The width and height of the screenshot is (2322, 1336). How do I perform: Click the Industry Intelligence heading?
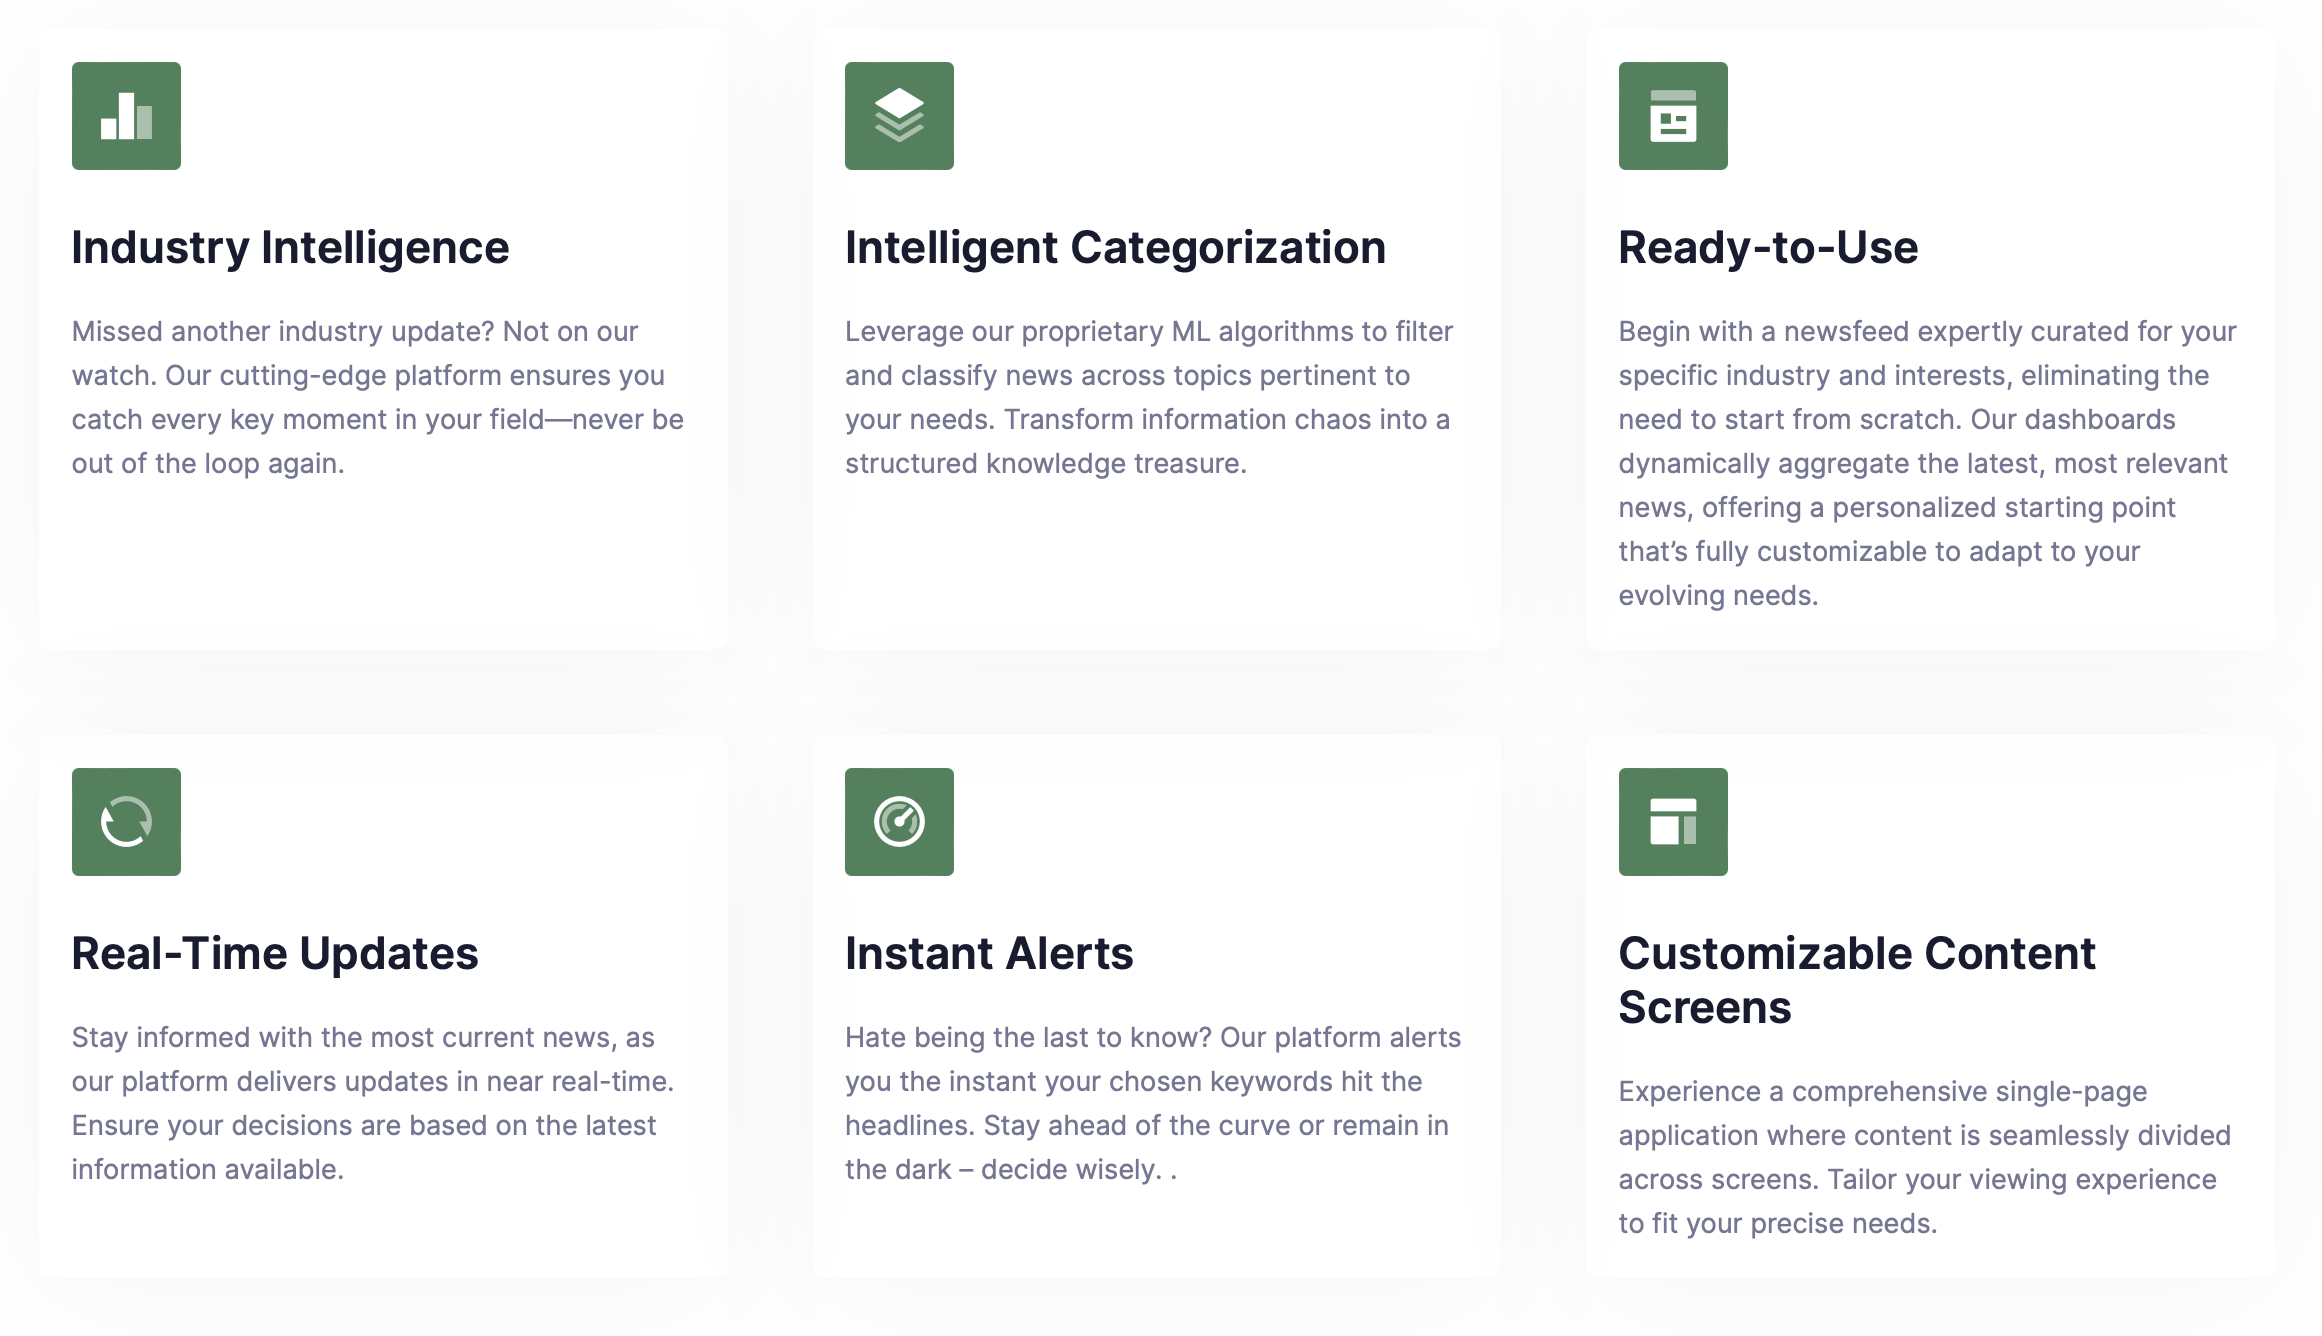[290, 248]
